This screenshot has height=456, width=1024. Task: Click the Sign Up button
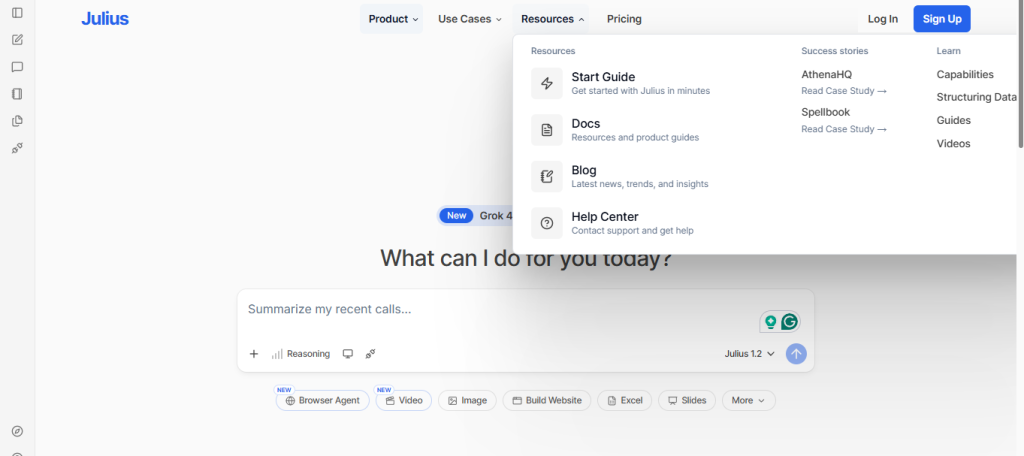(942, 19)
